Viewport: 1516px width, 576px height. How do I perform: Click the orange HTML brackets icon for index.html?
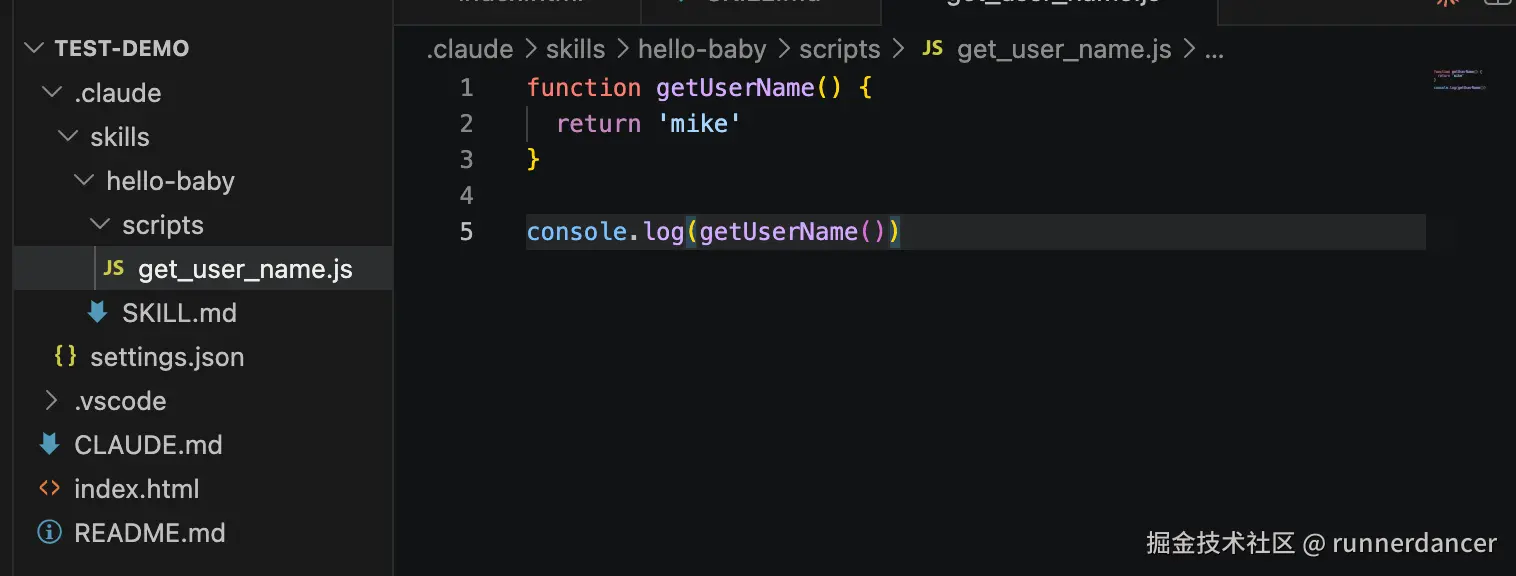(x=49, y=488)
